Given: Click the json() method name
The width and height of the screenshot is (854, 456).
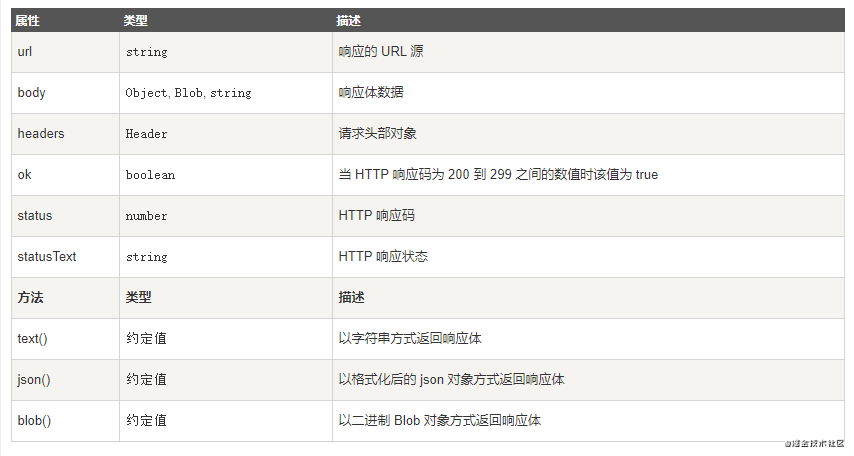Looking at the screenshot, I should pyautogui.click(x=34, y=379).
